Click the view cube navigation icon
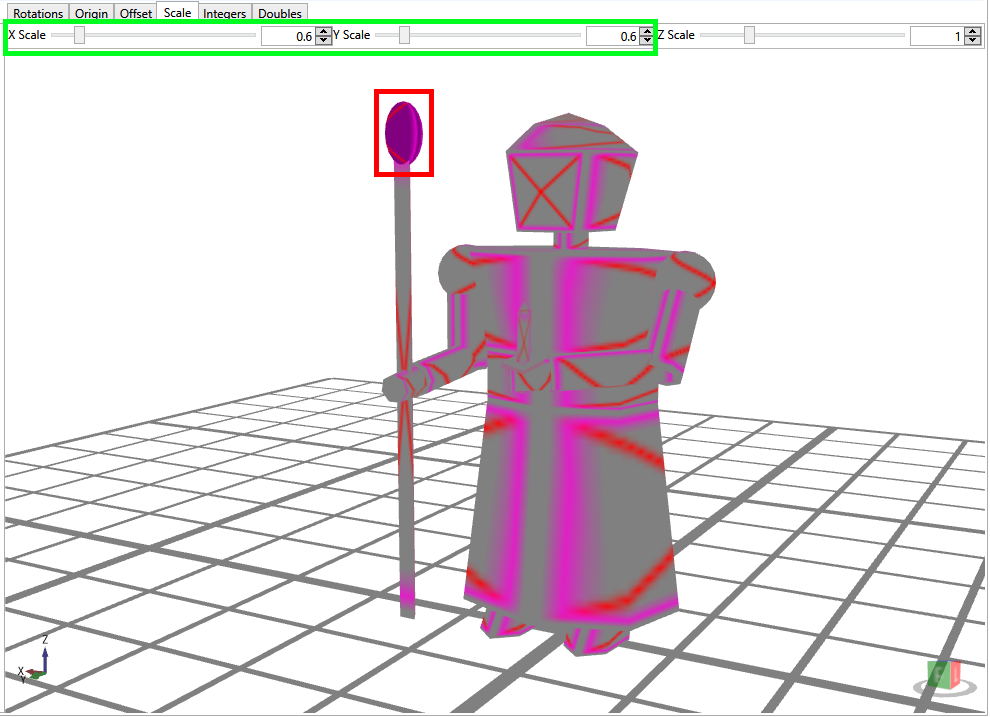The width and height of the screenshot is (990, 717). (x=942, y=677)
